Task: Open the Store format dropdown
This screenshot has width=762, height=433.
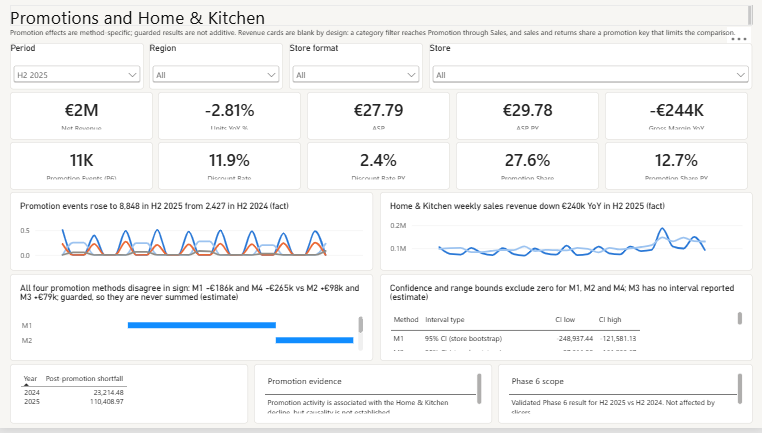Action: coord(356,75)
